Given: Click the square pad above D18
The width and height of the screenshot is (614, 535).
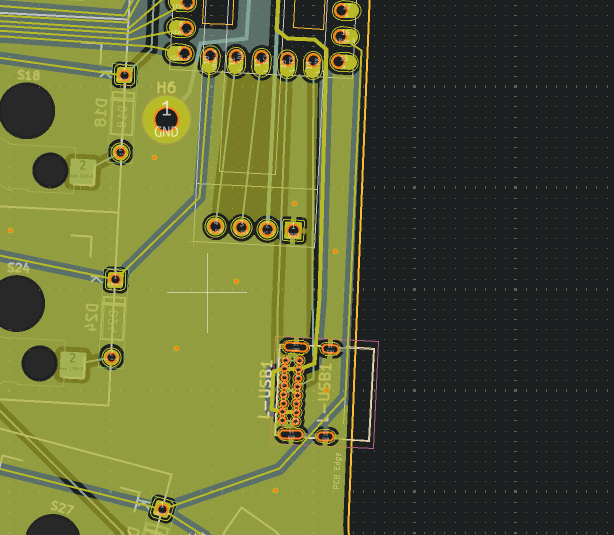Looking at the screenshot, I should click(124, 74).
